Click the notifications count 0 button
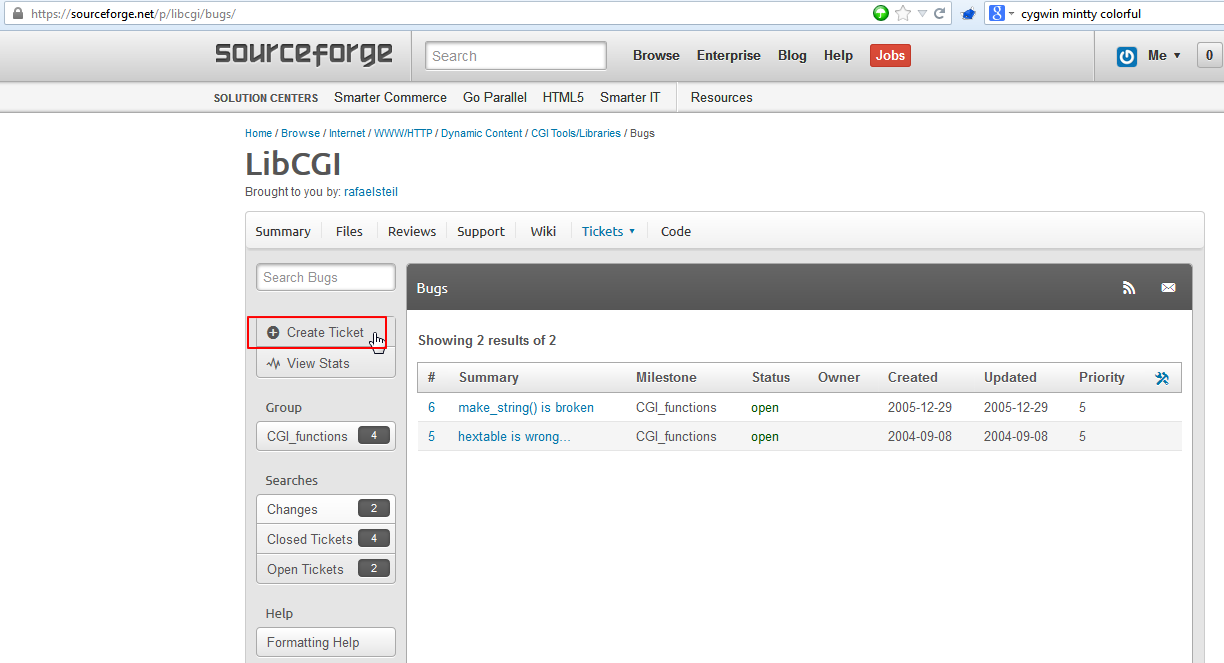This screenshot has height=663, width=1224. [x=1209, y=56]
